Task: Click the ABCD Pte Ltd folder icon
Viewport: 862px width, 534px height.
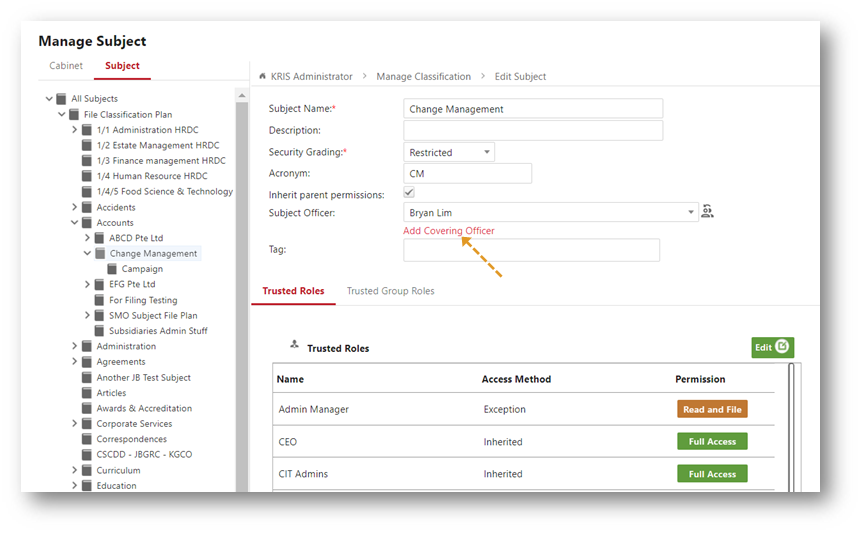Action: (x=99, y=238)
